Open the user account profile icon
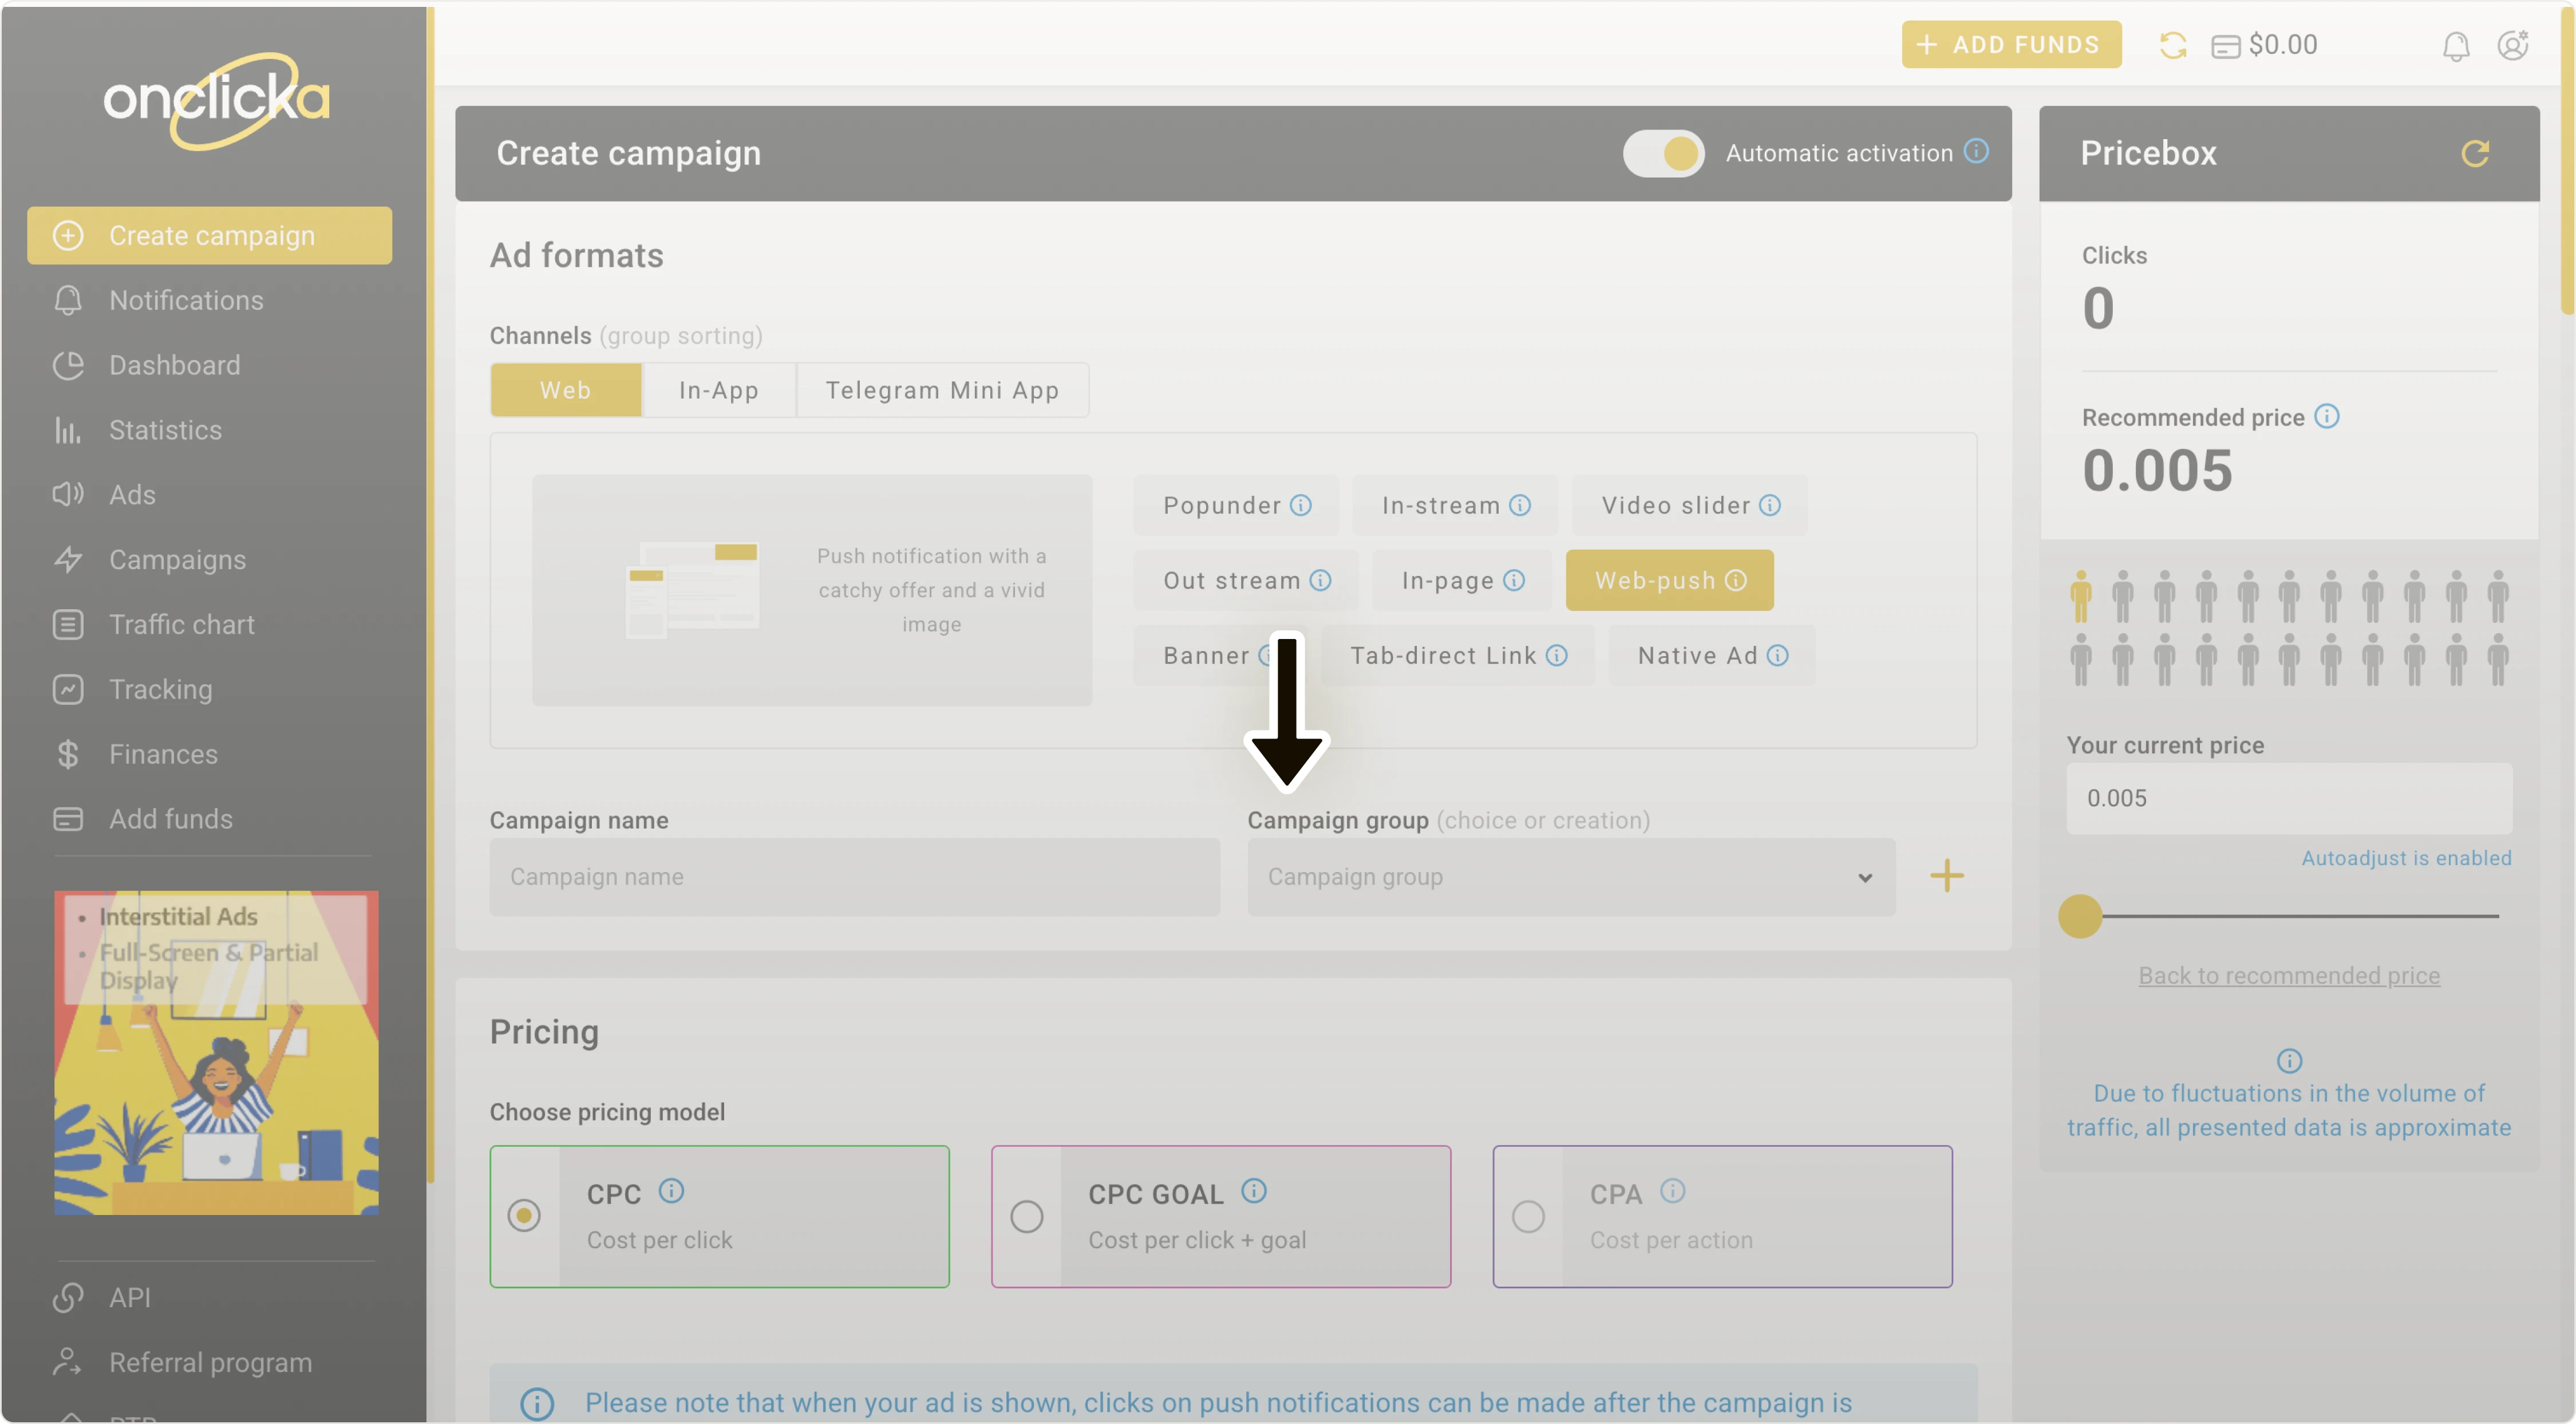 [x=2512, y=46]
